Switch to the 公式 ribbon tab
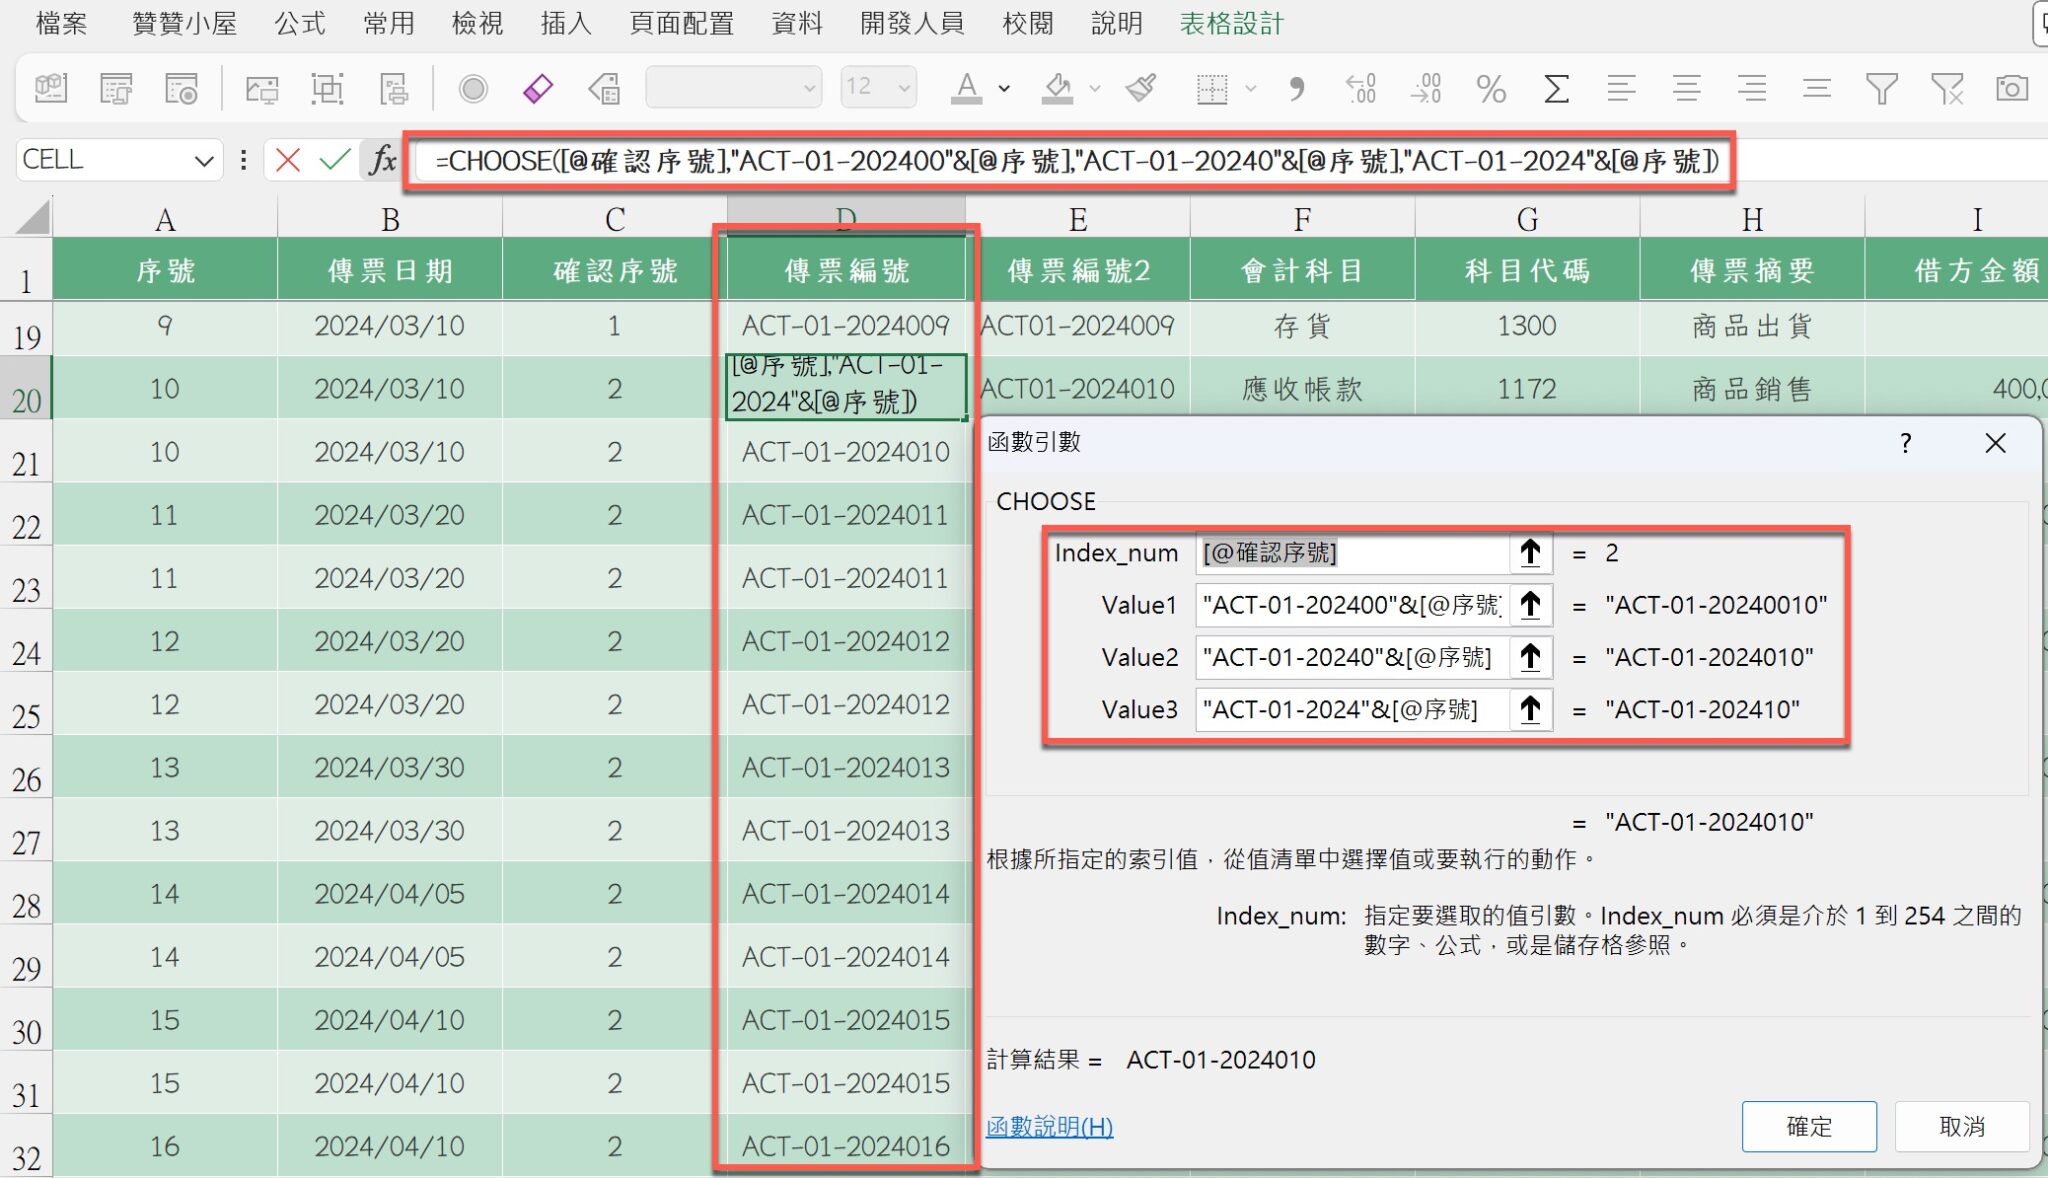Image resolution: width=2048 pixels, height=1178 pixels. (x=300, y=23)
